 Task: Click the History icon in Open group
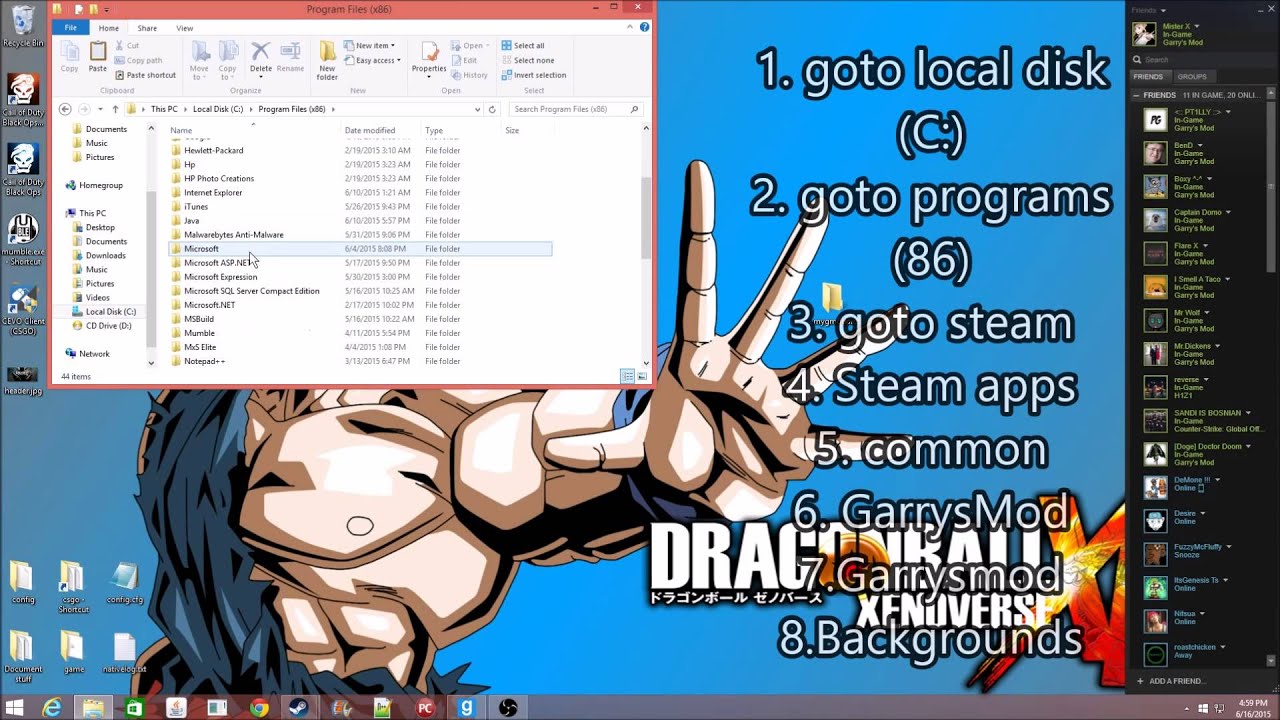coord(470,75)
